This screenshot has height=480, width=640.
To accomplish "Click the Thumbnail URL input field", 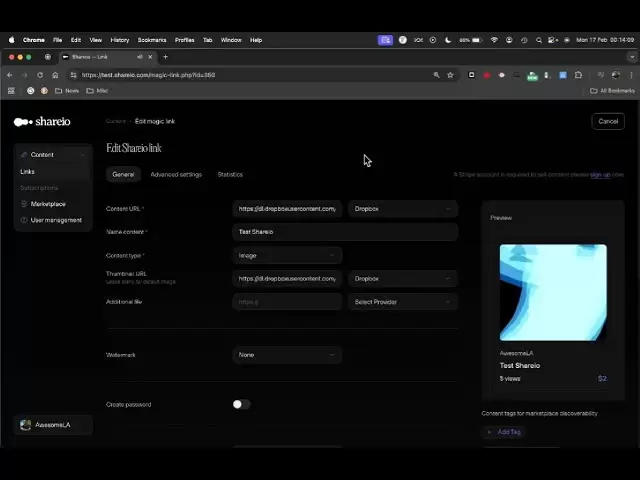I will click(x=287, y=279).
